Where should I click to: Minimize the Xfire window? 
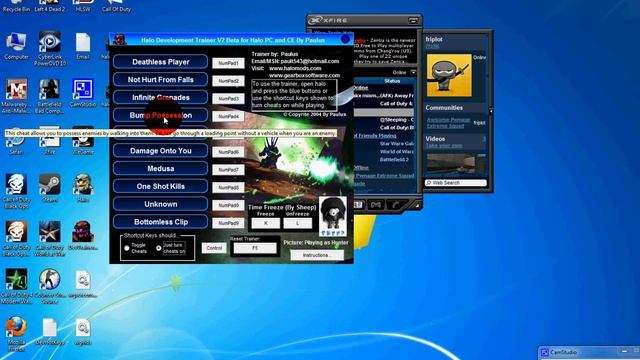coord(413,20)
